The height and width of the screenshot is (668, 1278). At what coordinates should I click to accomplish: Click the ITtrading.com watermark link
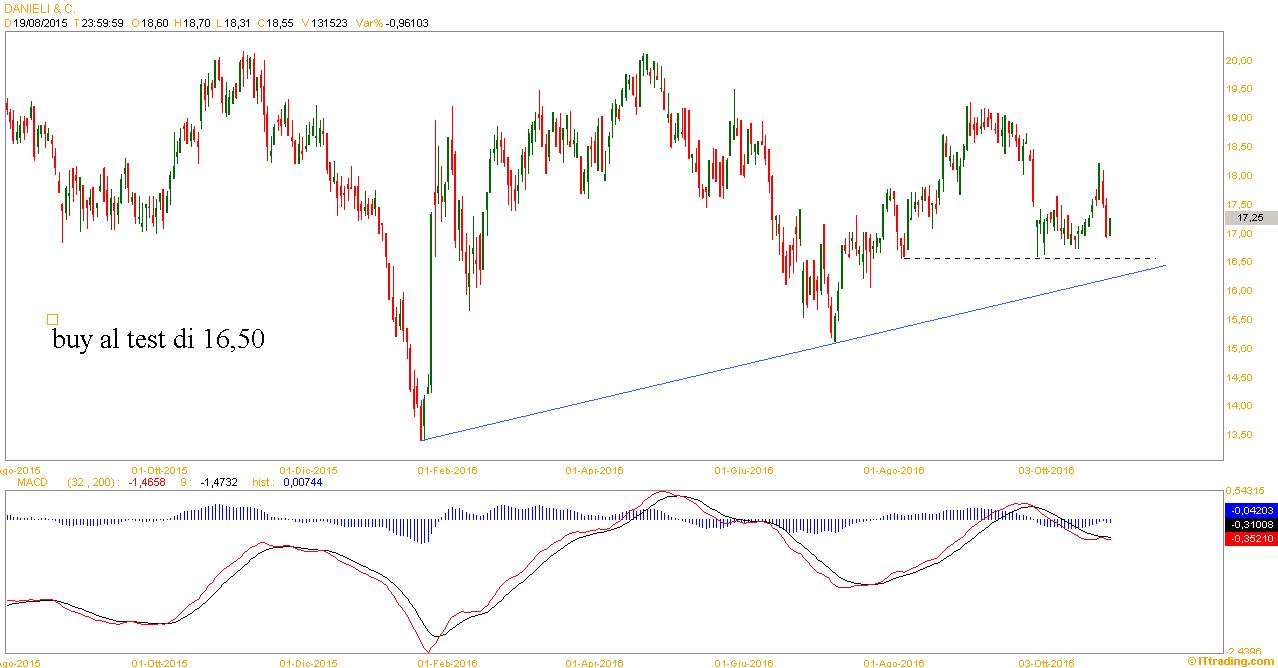coord(1231,661)
